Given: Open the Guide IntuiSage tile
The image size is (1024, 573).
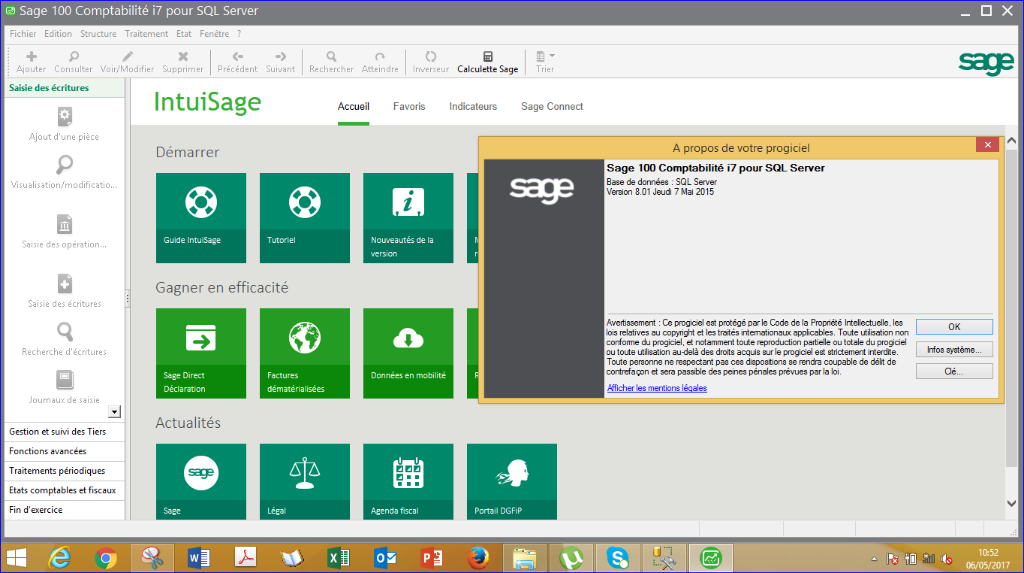Looking at the screenshot, I should (200, 218).
